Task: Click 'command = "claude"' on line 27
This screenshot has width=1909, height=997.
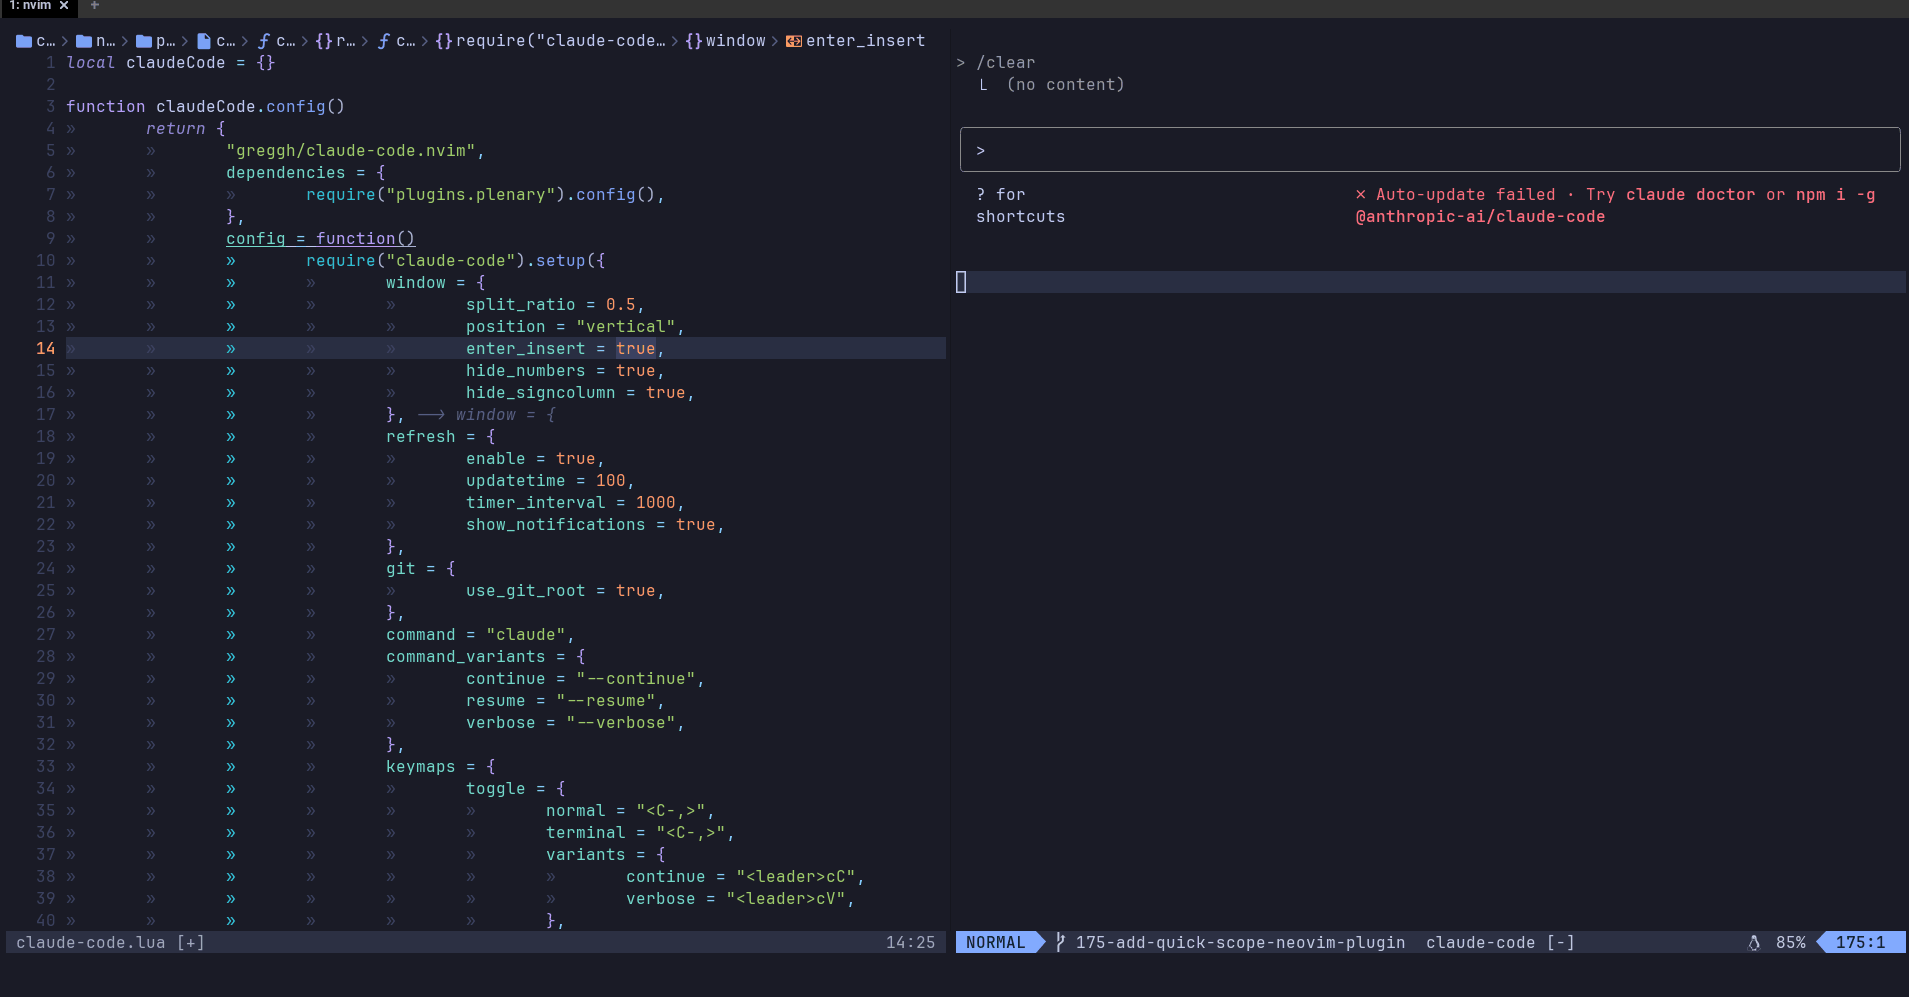Action: [476, 635]
